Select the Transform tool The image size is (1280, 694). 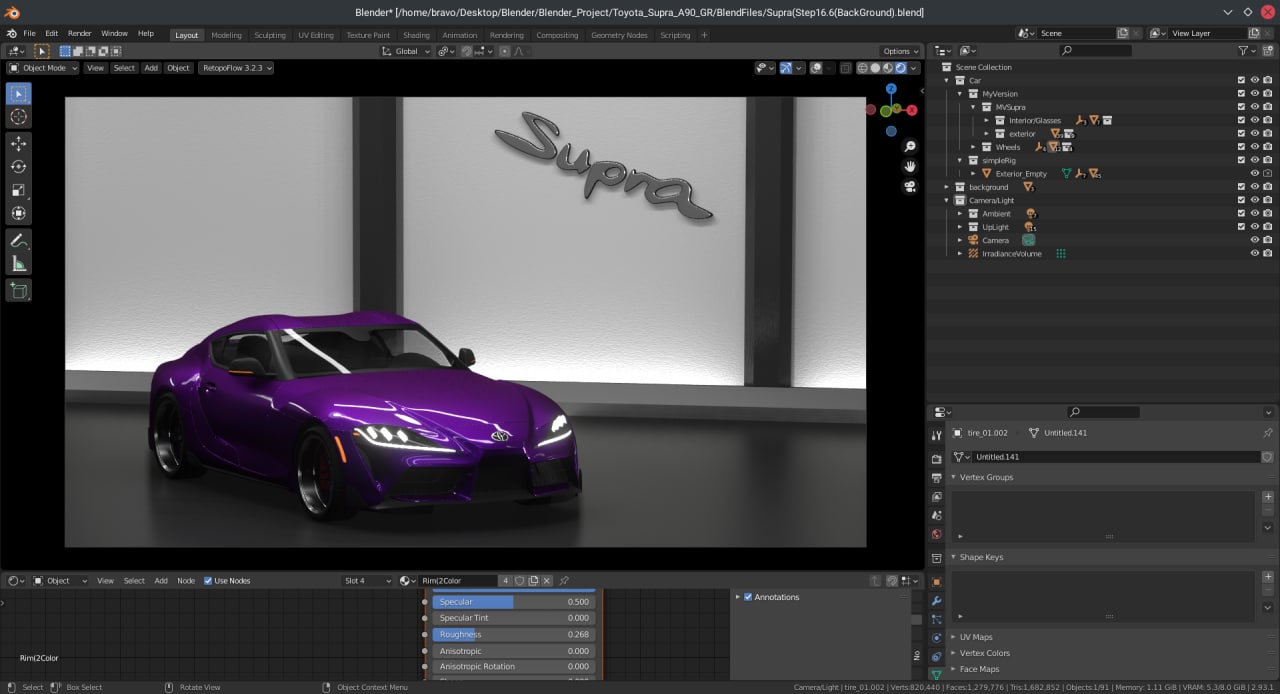(18, 213)
